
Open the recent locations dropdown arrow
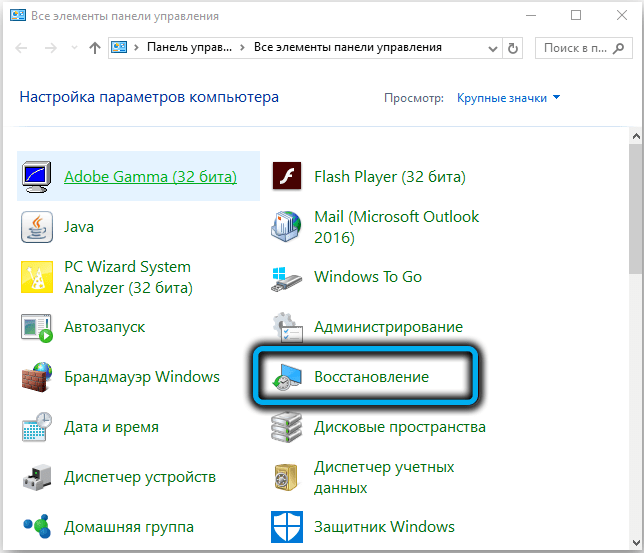[x=74, y=48]
